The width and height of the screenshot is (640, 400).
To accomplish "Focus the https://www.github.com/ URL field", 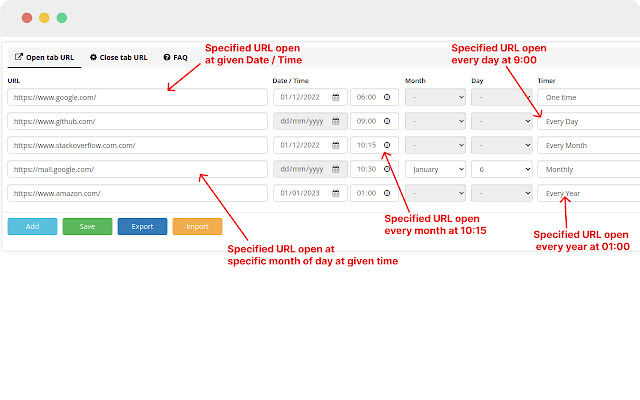I will pos(138,121).
